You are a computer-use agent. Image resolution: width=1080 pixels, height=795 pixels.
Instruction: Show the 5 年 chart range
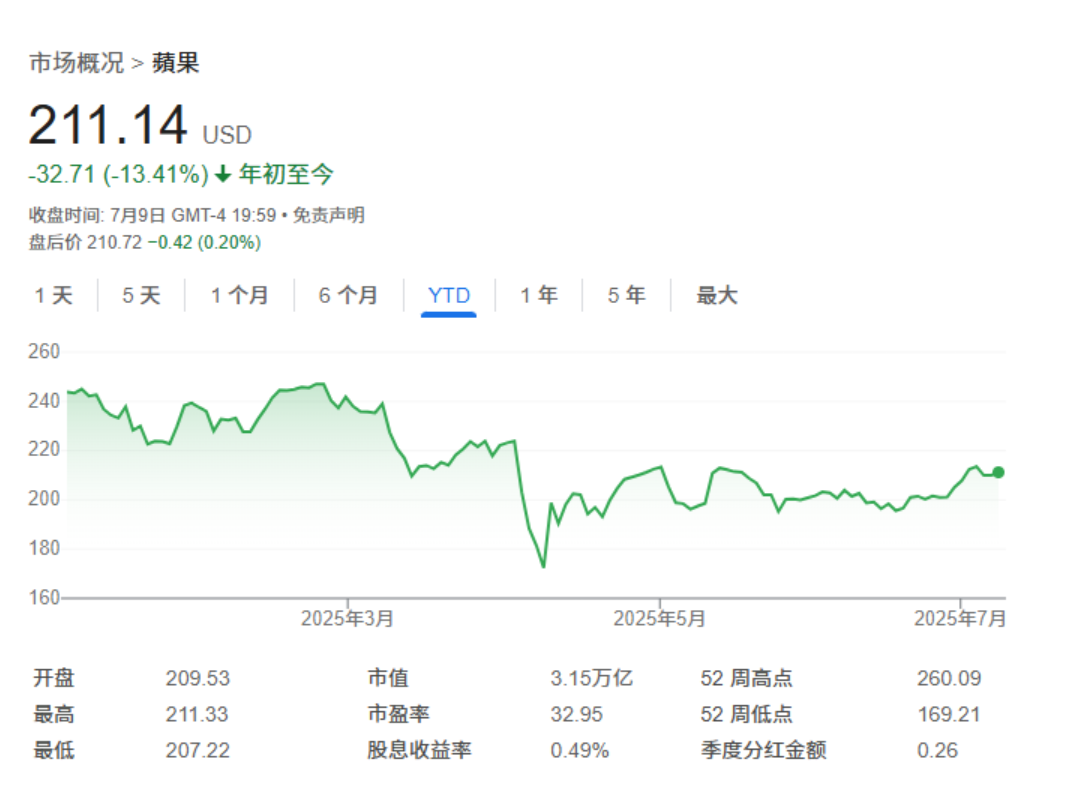[626, 296]
